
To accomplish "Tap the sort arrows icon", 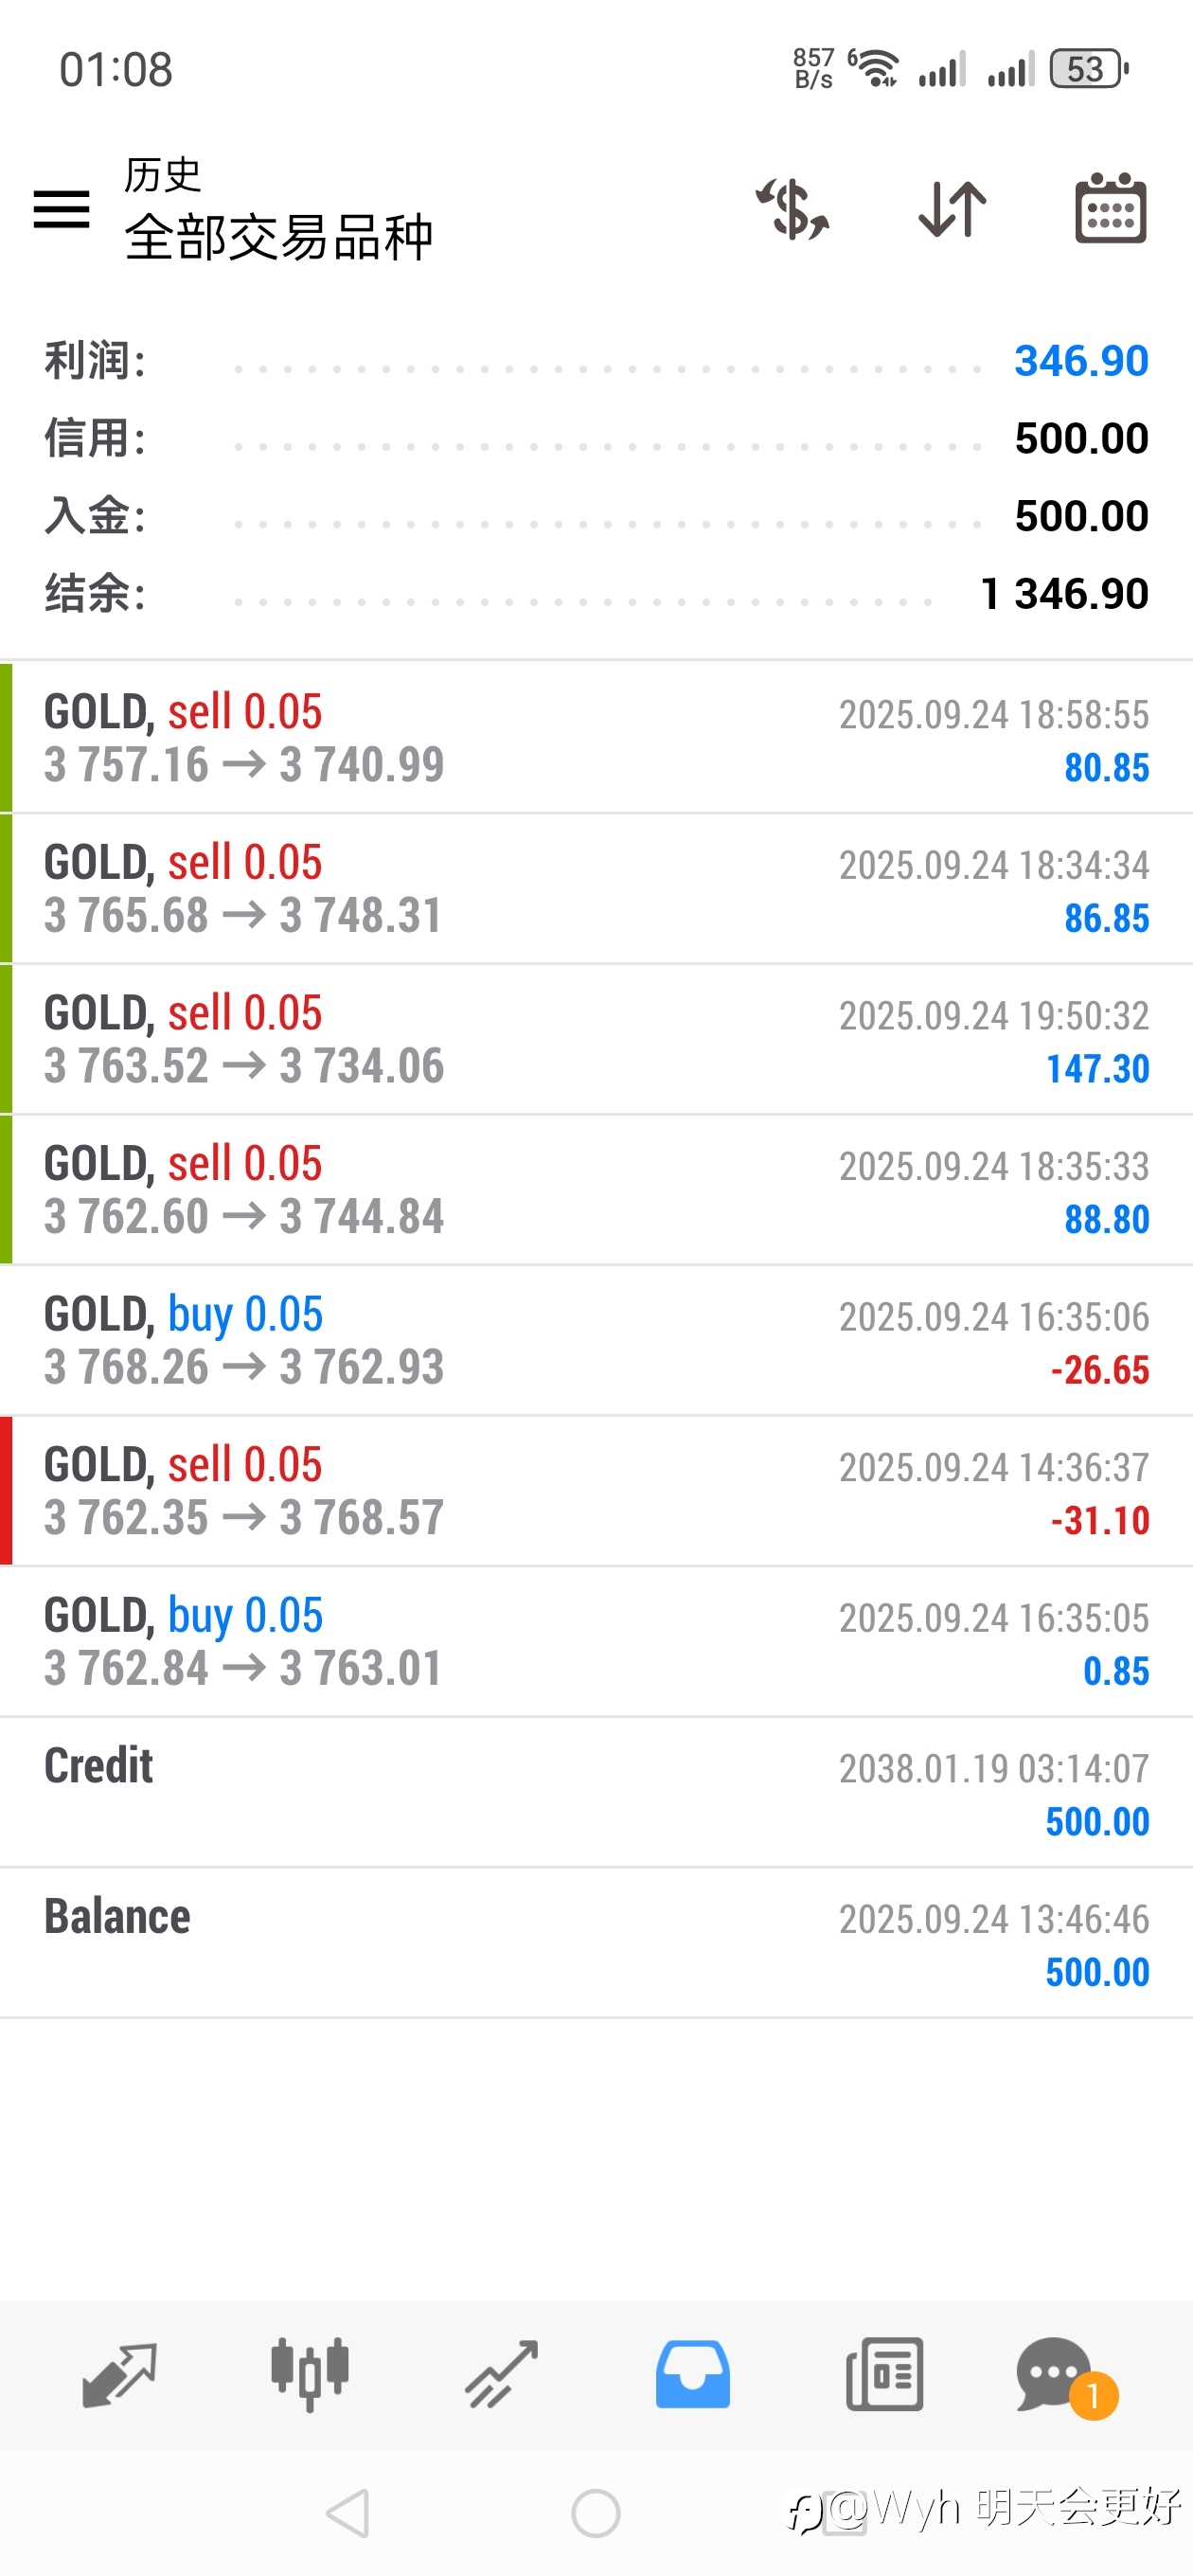I will 952,209.
